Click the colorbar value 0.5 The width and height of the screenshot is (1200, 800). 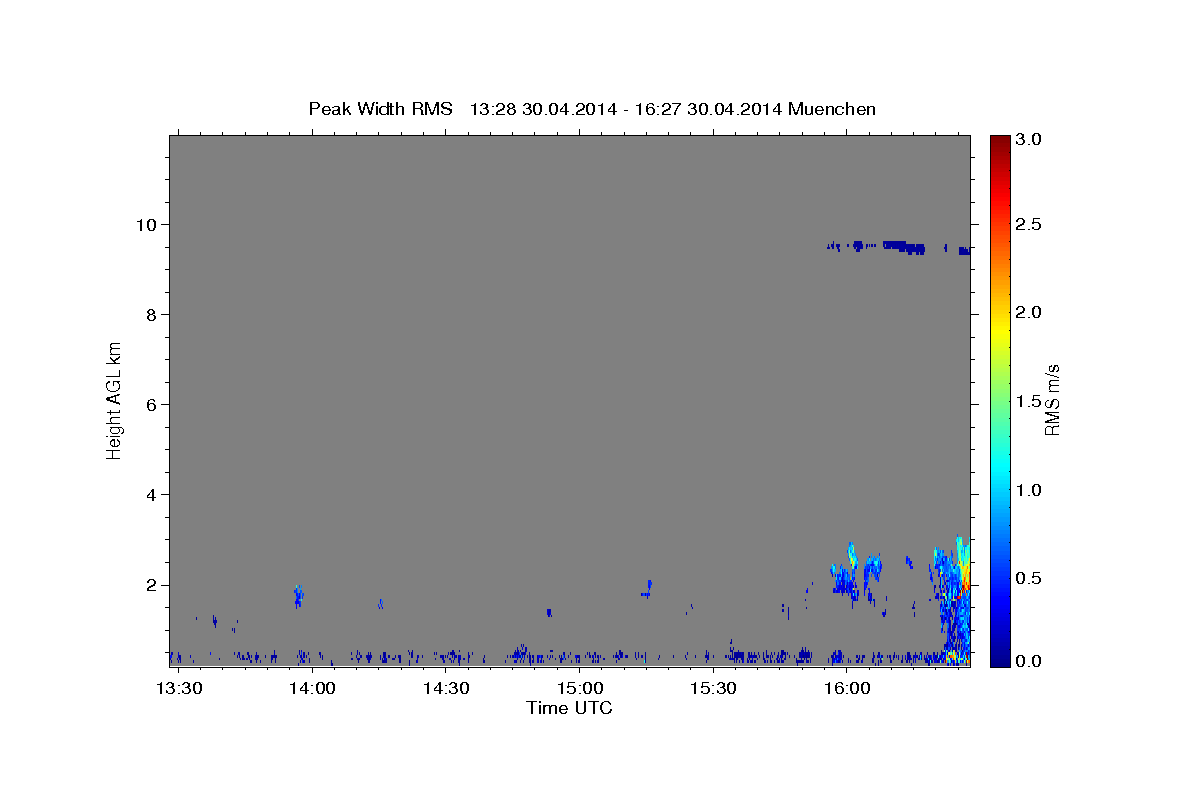[1029, 578]
